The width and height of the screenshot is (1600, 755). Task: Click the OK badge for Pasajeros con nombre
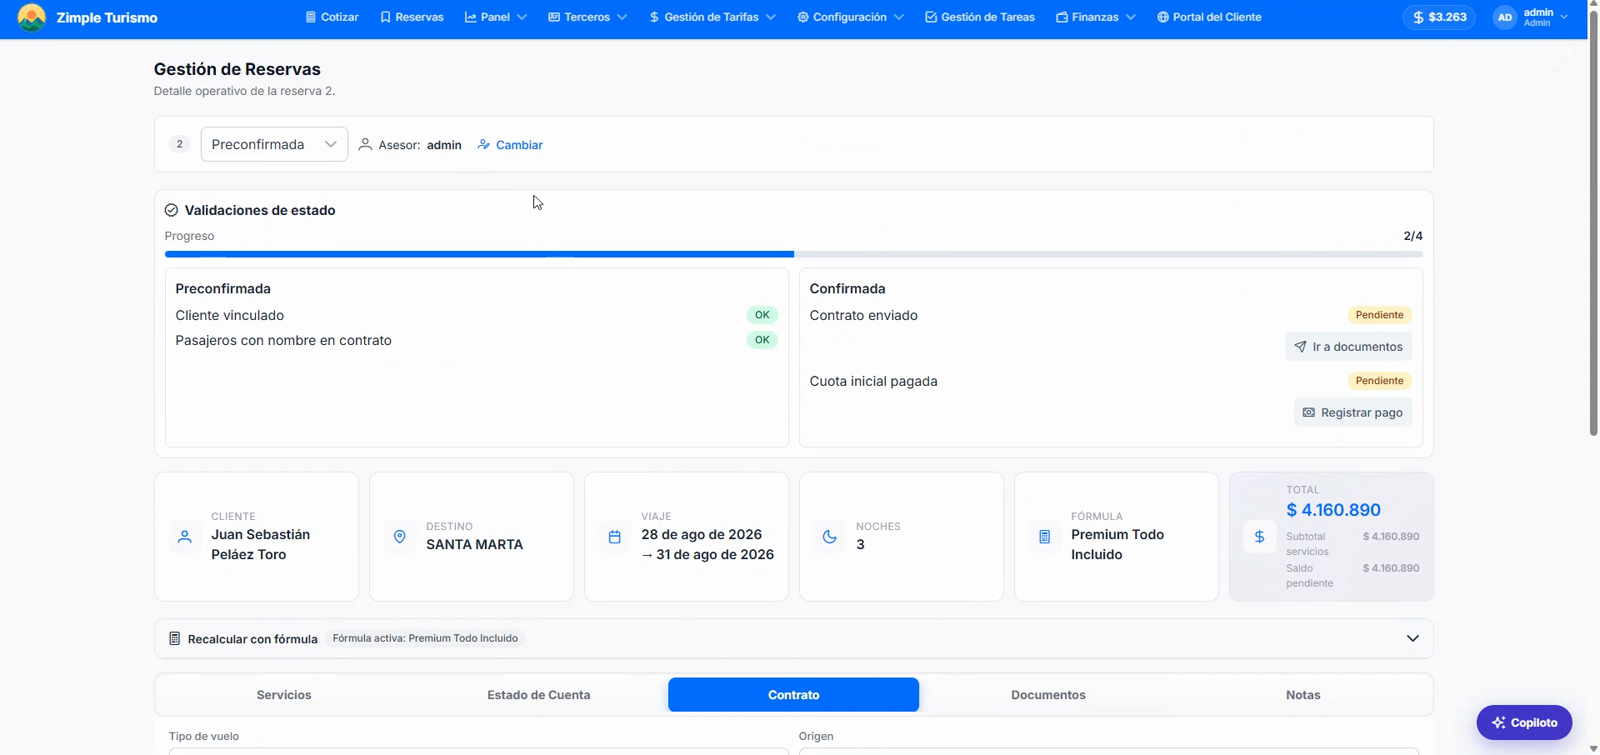[762, 340]
